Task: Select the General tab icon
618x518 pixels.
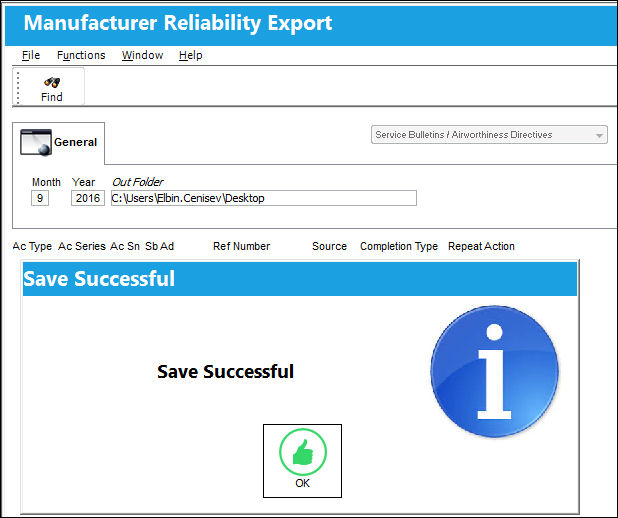Action: [36, 142]
